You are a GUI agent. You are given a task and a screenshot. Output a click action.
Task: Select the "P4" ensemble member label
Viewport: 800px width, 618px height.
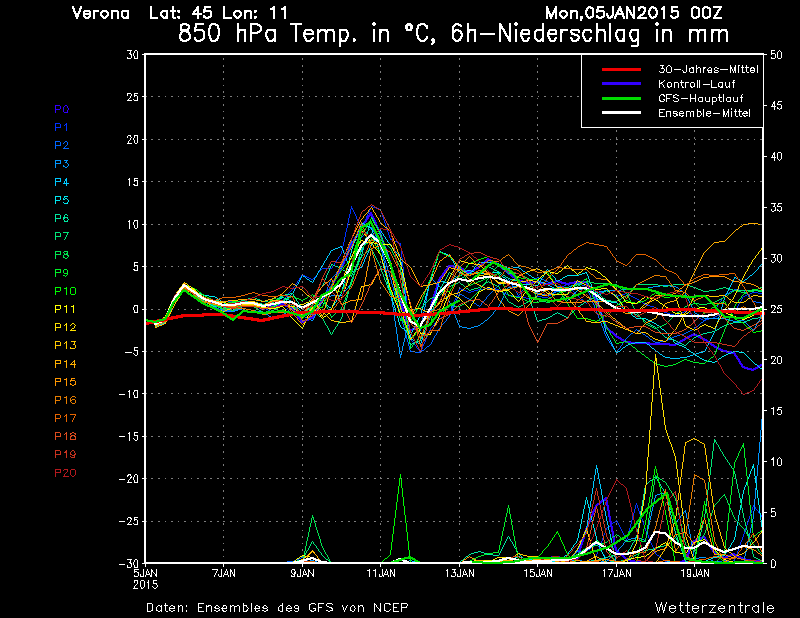(62, 182)
